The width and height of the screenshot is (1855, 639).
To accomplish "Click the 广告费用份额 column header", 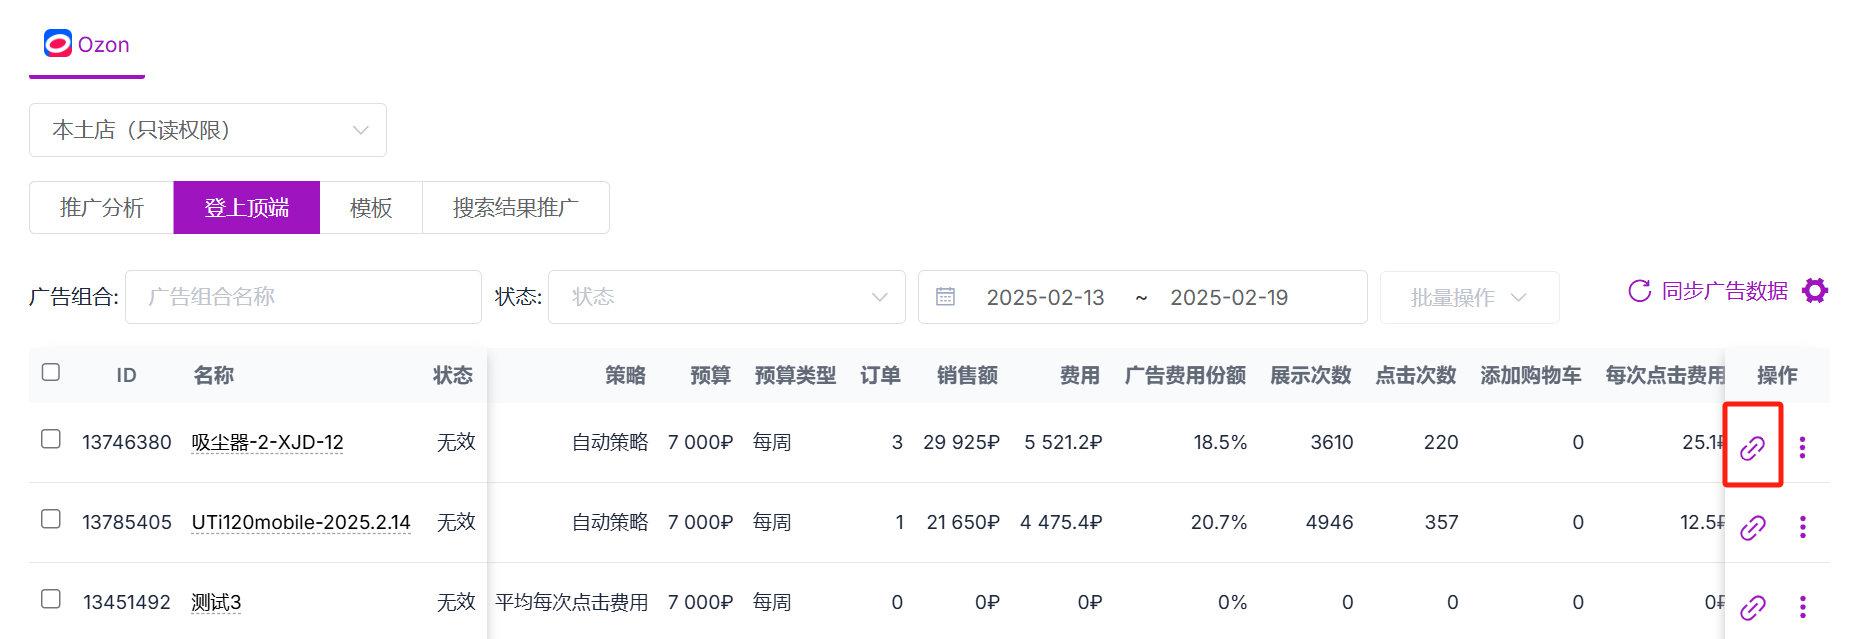I will 1185,375.
